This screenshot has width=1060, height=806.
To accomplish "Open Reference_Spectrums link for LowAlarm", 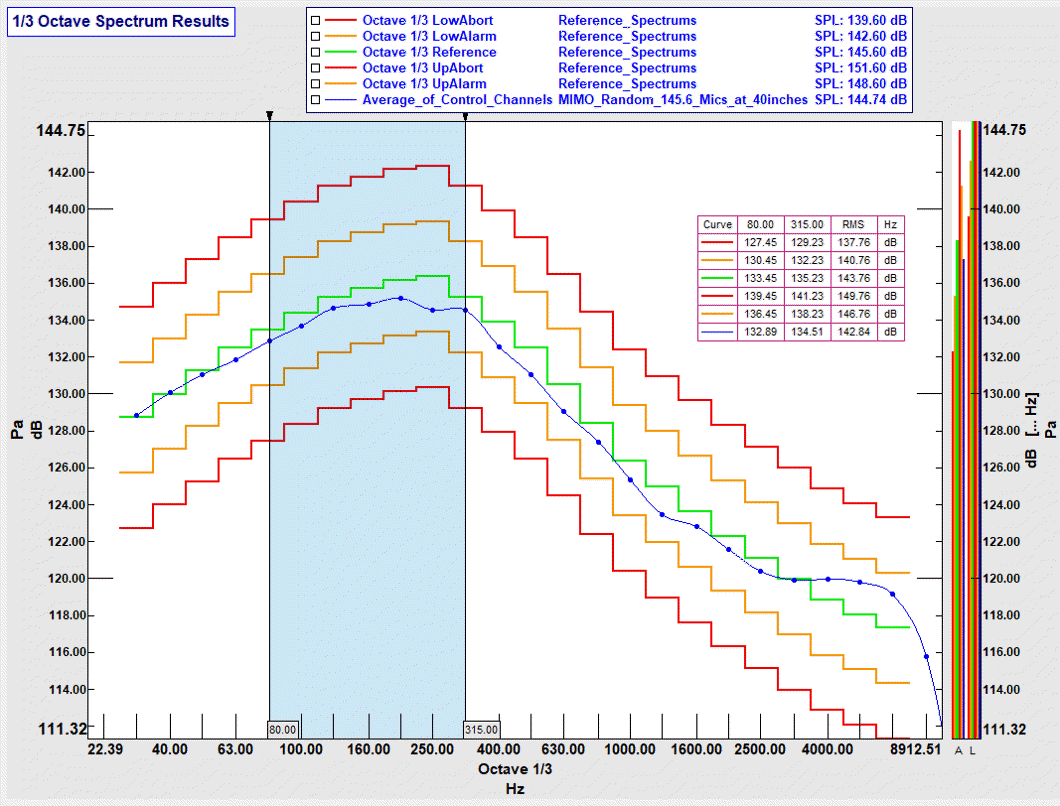I will 627,36.
